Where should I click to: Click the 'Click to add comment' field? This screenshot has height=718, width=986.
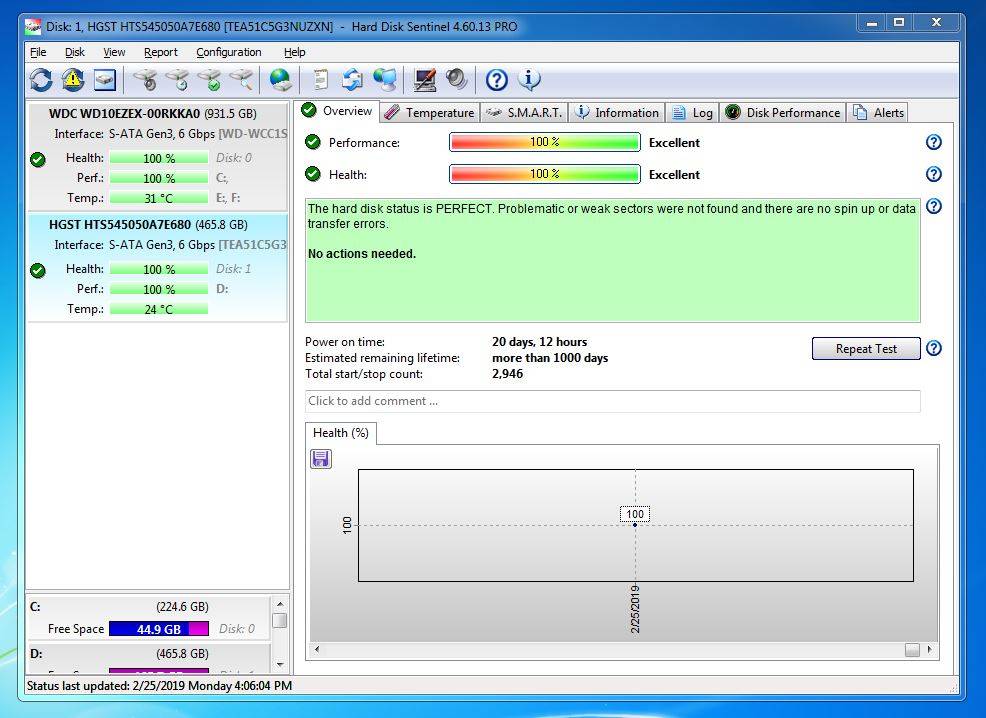click(612, 401)
